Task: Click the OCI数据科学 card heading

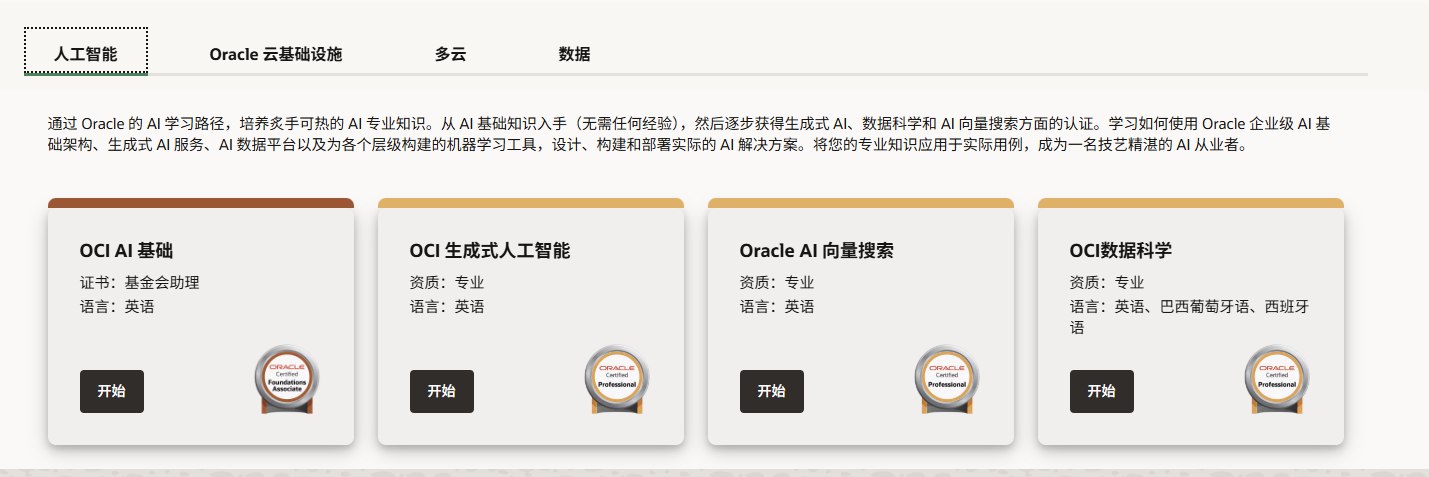Action: coord(1120,250)
